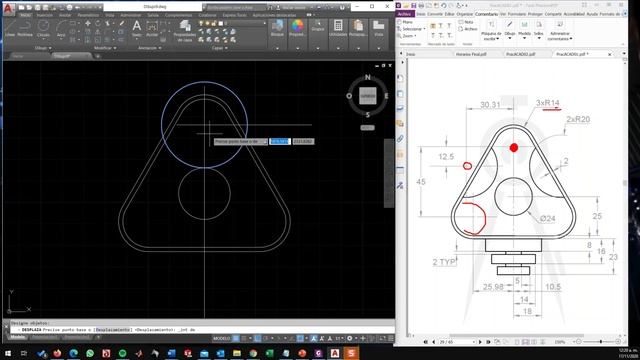Viewport: 640px width, 360px height.
Task: Open the layer name dropdown list
Action: click(264, 24)
